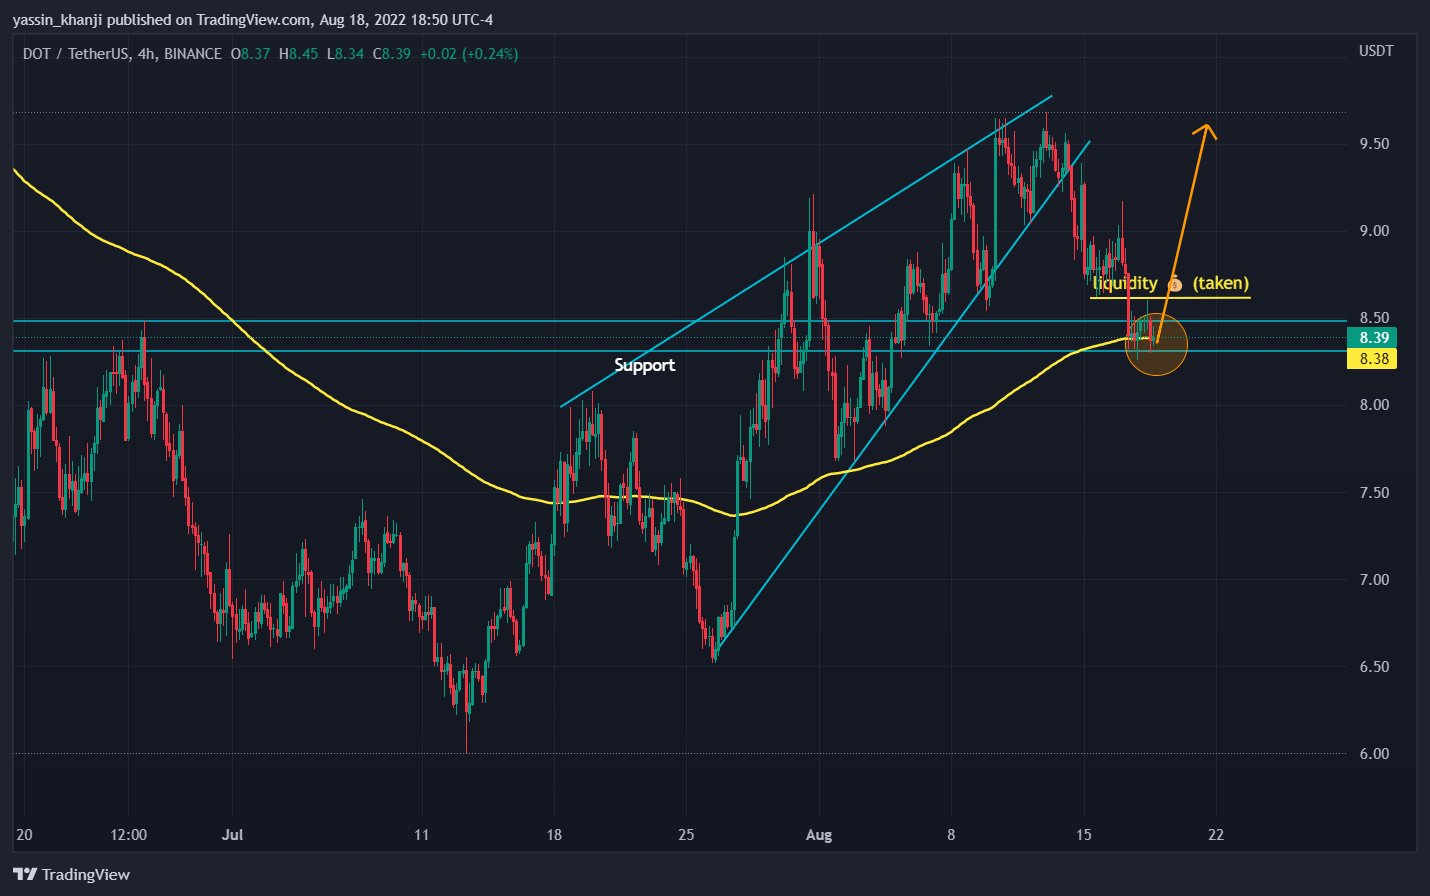The image size is (1430, 896).
Task: Click the 'Support' text annotation
Action: tap(644, 365)
